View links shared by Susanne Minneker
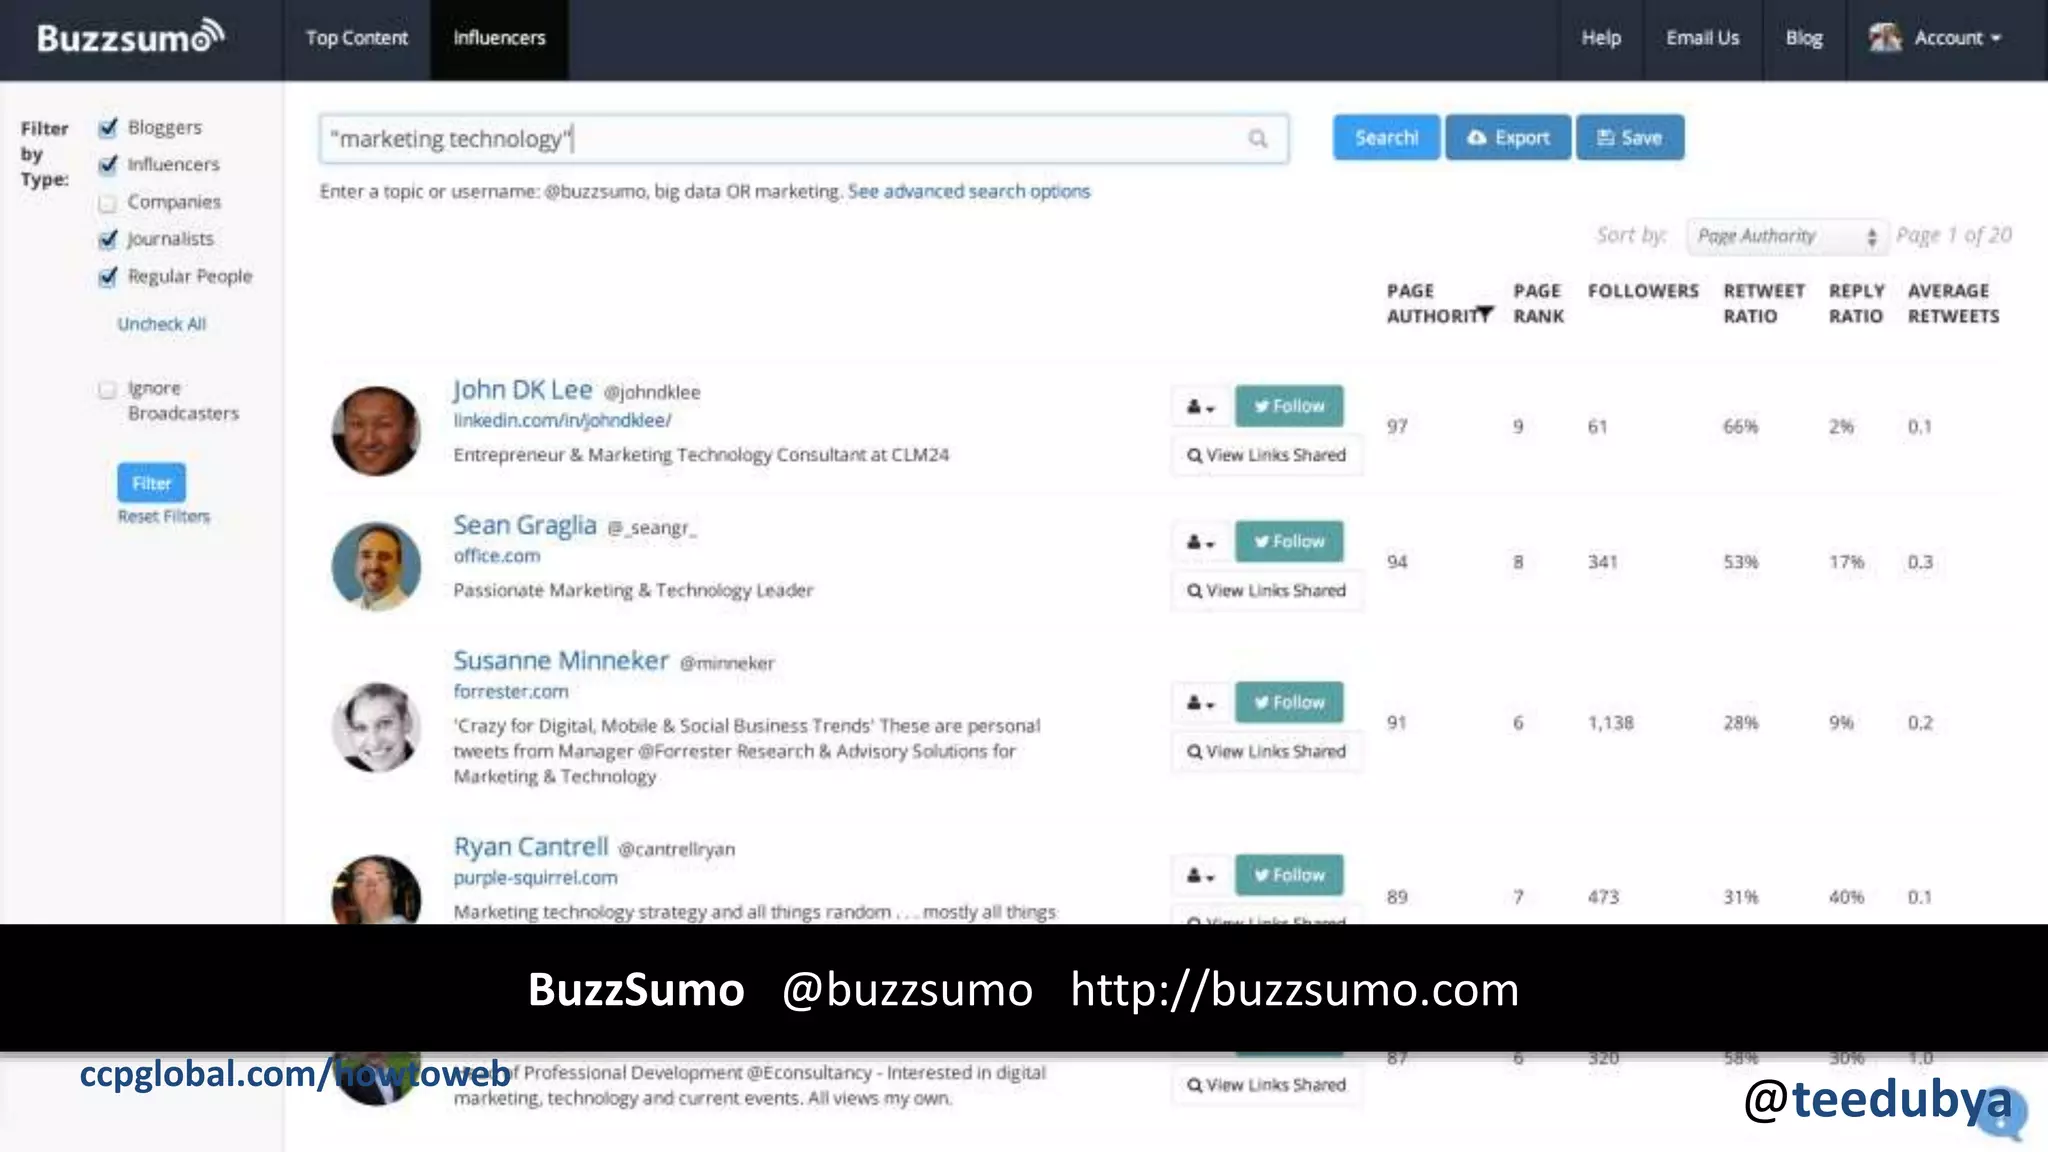Viewport: 2048px width, 1152px height. pyautogui.click(x=1267, y=752)
